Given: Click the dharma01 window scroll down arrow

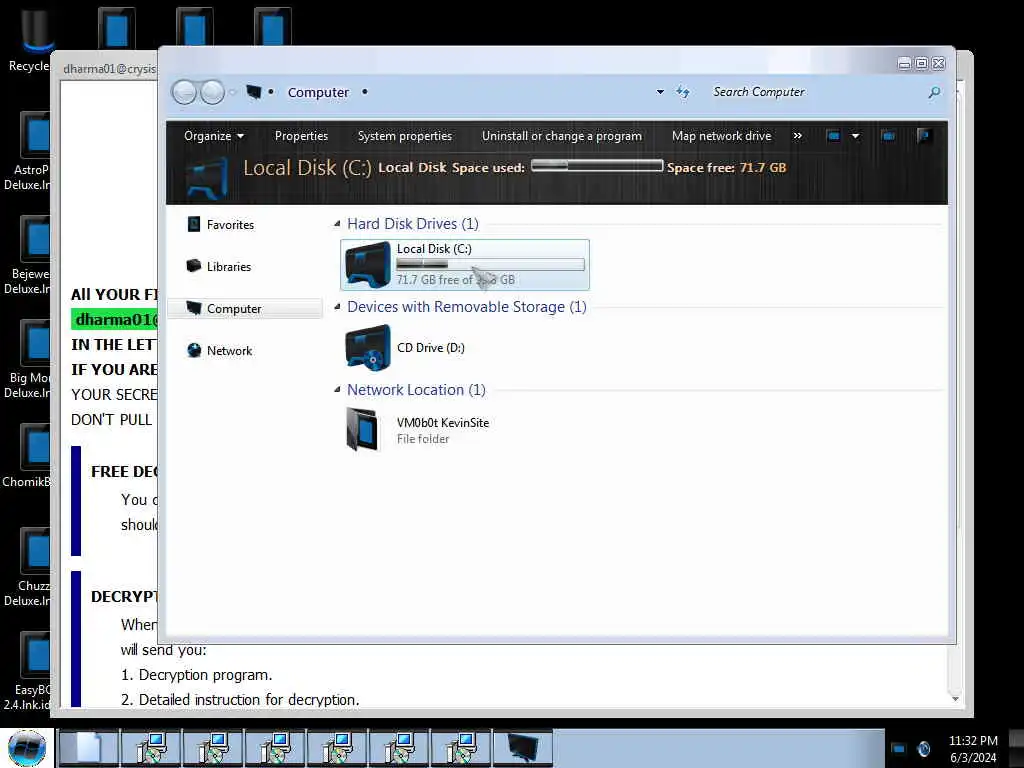Looking at the screenshot, I should 955,699.
